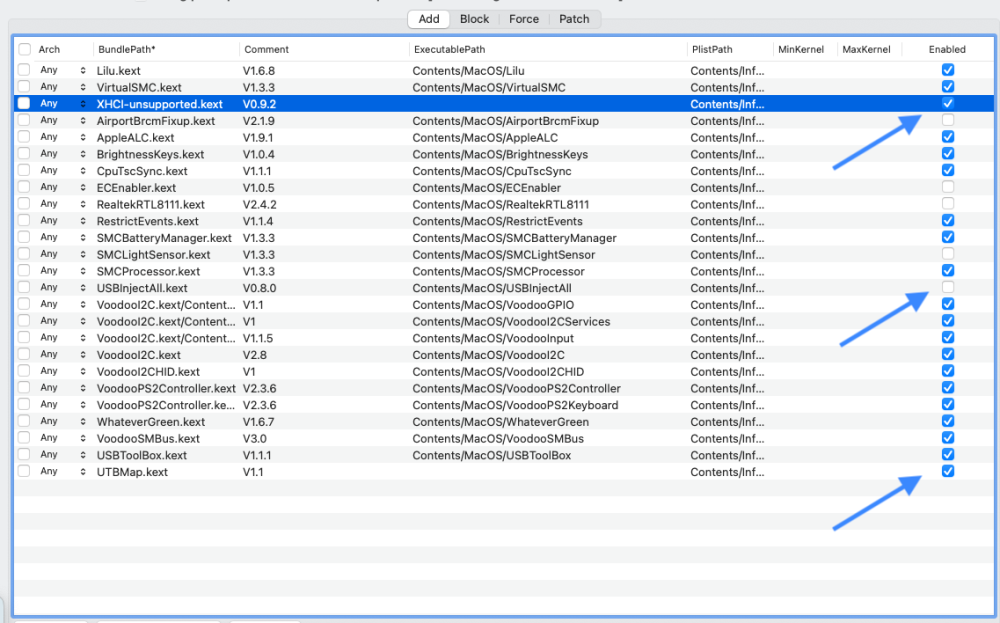Switch to the Block tab
Screen dimensions: 1000x623
tap(474, 19)
